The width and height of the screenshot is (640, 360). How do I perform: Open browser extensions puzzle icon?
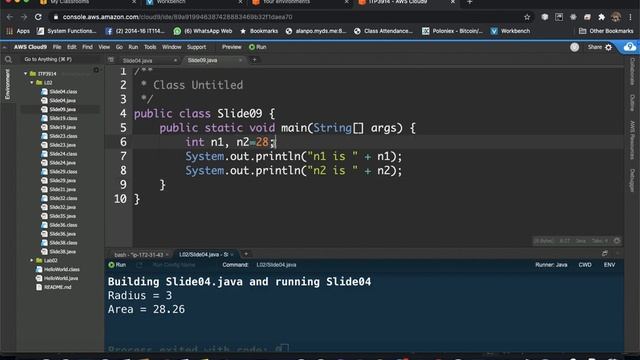(601, 17)
